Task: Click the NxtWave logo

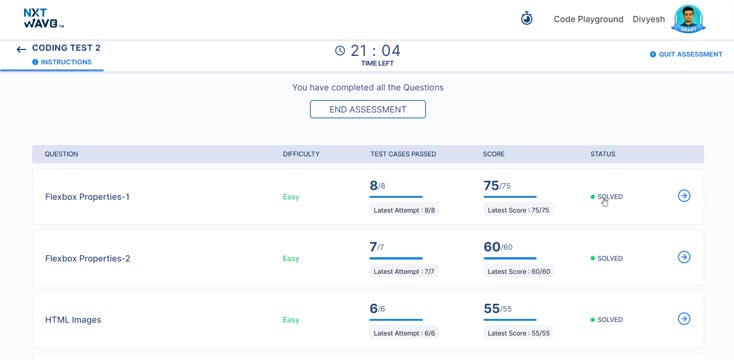Action: (x=43, y=18)
